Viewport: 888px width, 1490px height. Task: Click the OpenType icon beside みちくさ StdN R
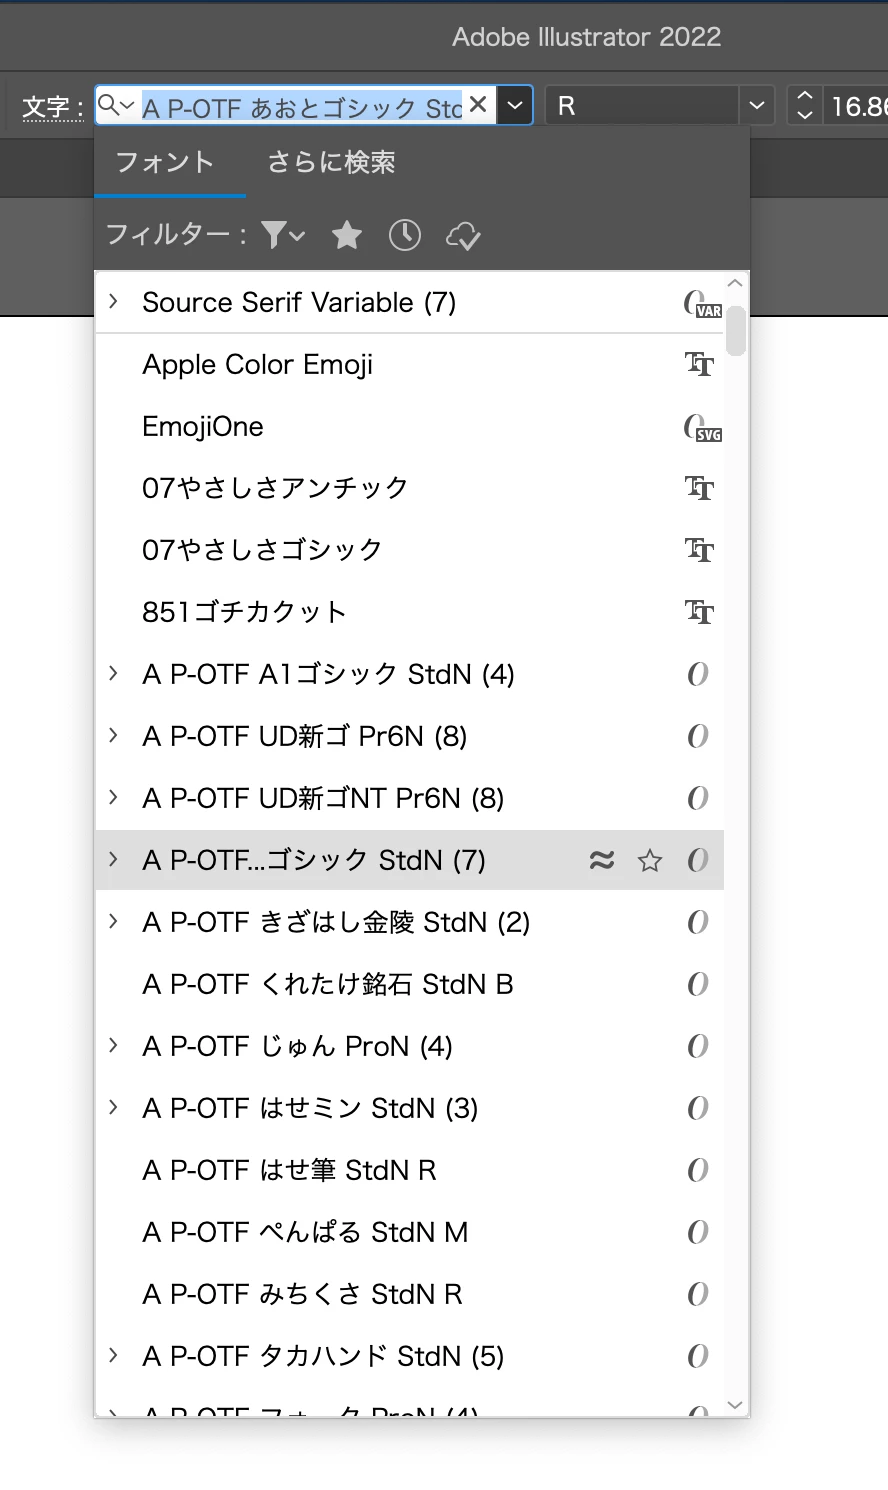(698, 1294)
